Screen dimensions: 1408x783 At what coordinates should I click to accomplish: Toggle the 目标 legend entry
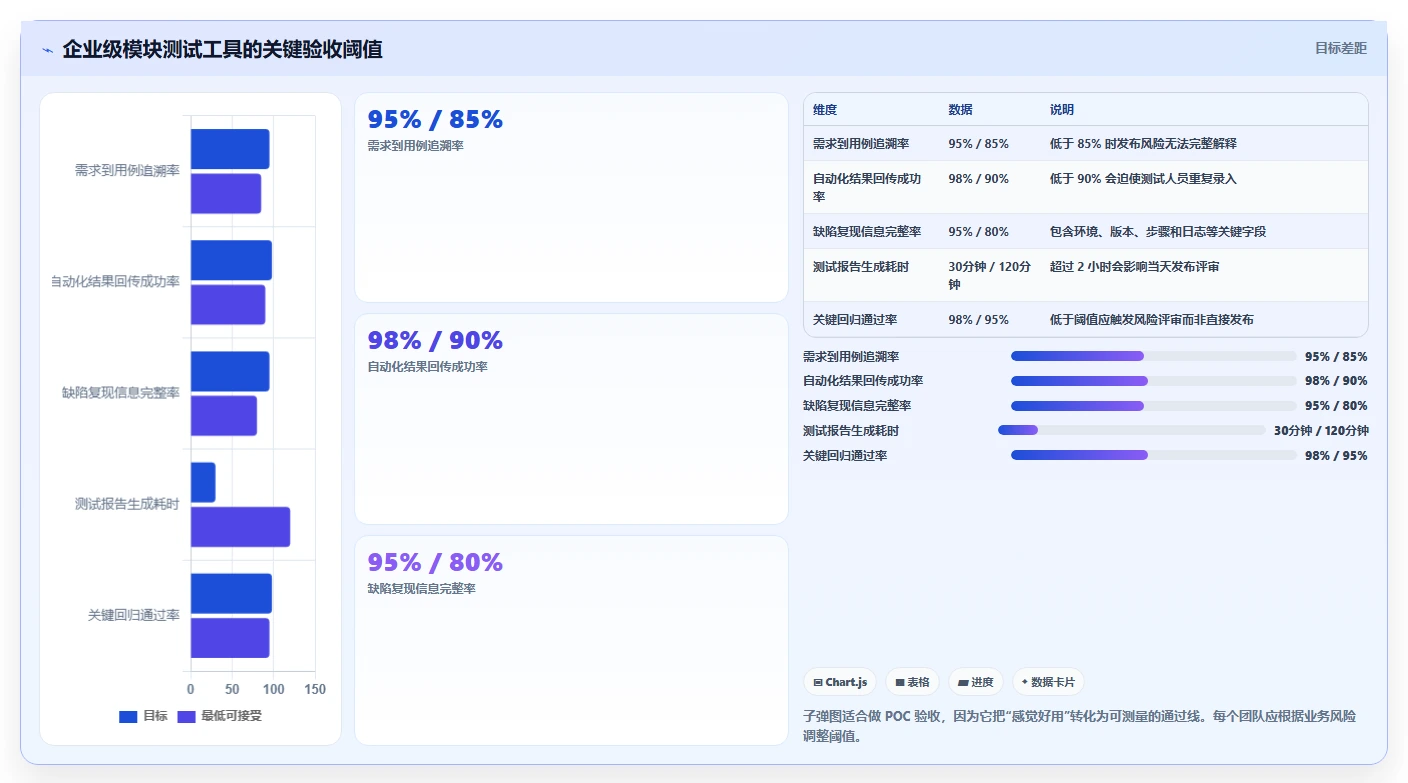point(143,716)
